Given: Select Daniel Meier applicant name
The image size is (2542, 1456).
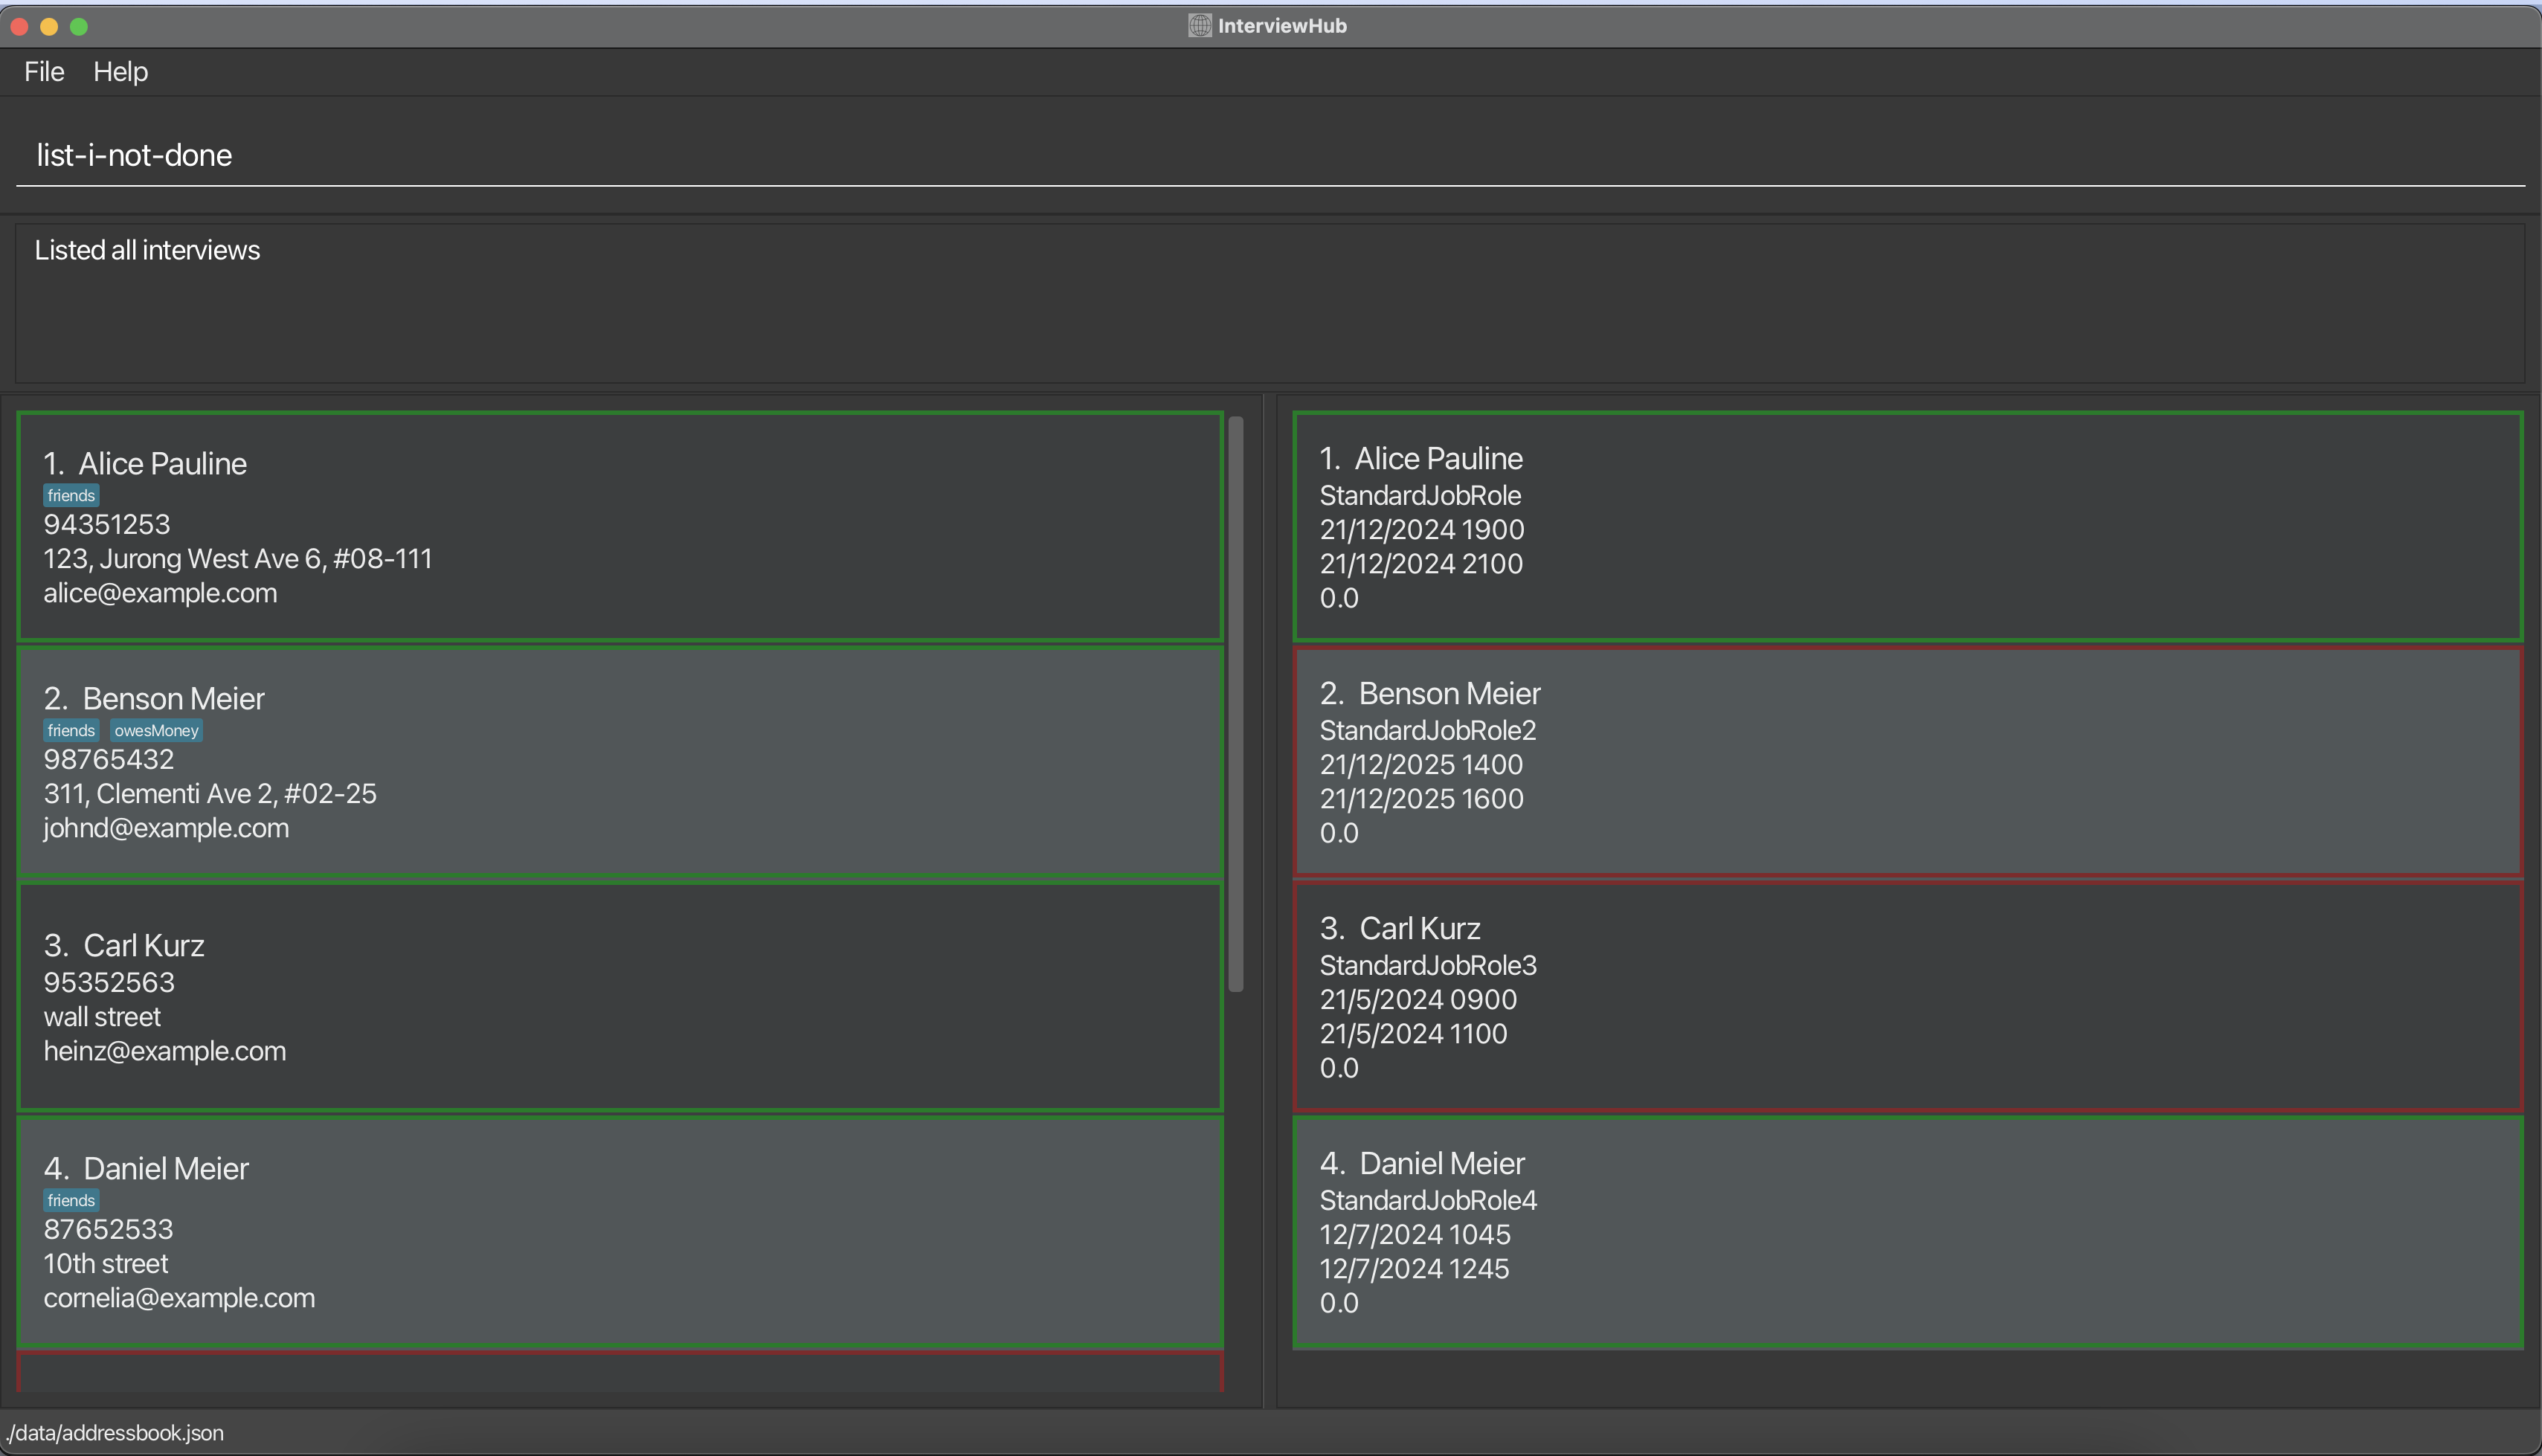Looking at the screenshot, I should pos(166,1168).
